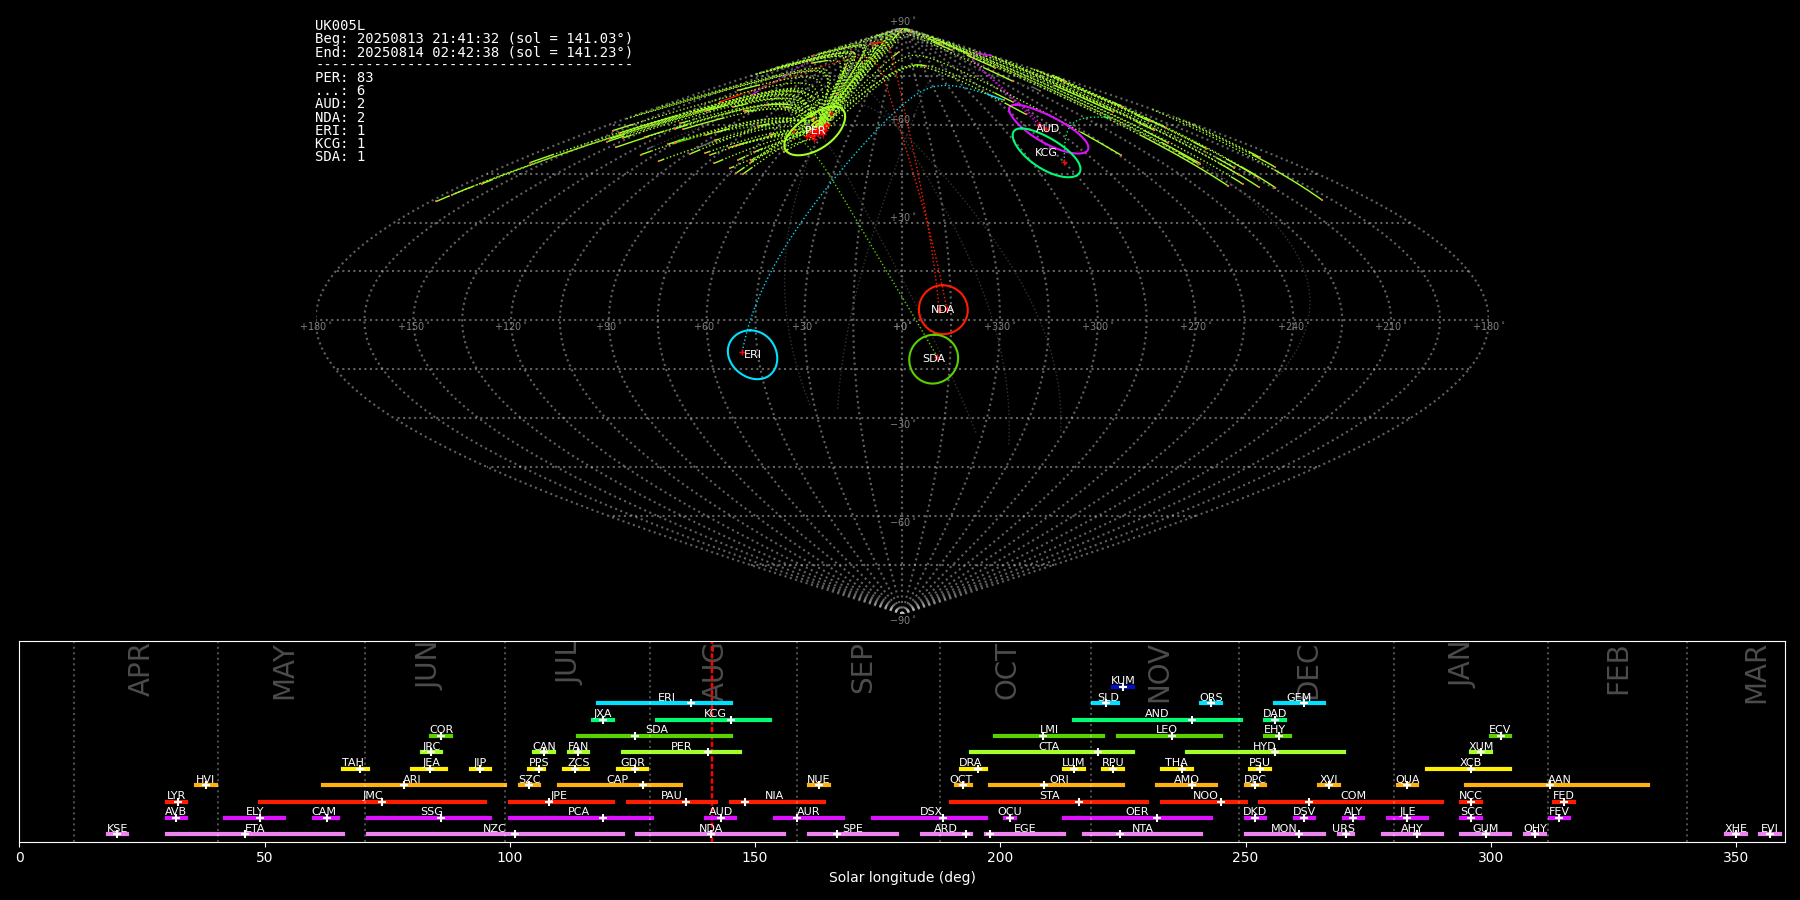
Task: Click the timeline label 'XCB'
Action: pyautogui.click(x=1470, y=763)
